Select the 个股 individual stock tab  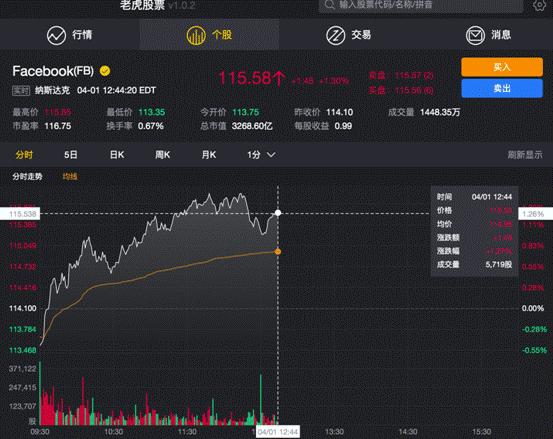click(209, 35)
